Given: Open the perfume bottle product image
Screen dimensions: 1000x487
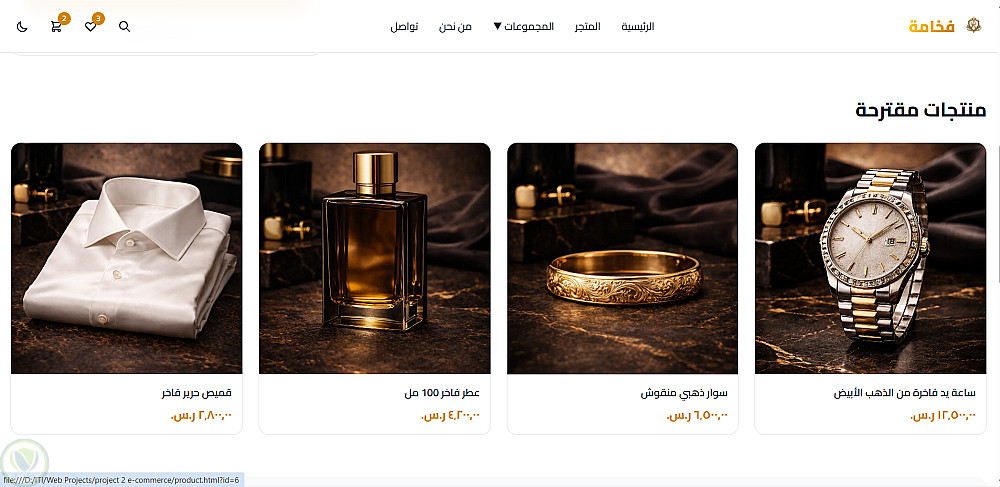Looking at the screenshot, I should [374, 258].
